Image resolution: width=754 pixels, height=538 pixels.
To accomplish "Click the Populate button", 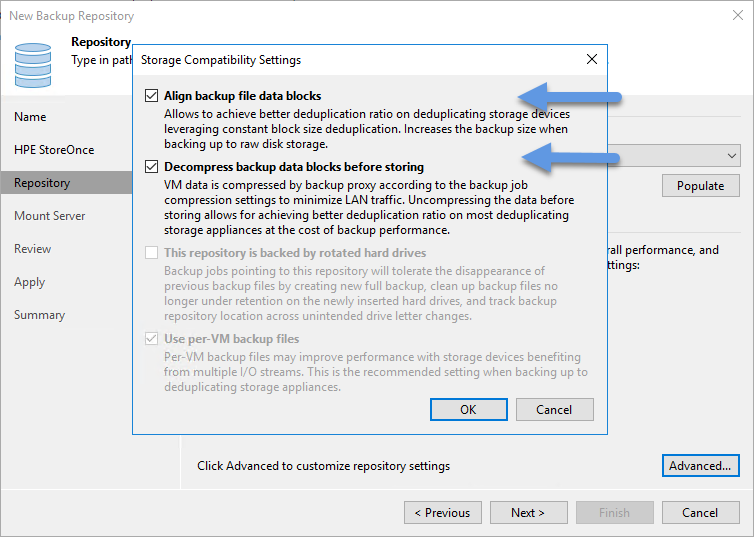I will [701, 186].
